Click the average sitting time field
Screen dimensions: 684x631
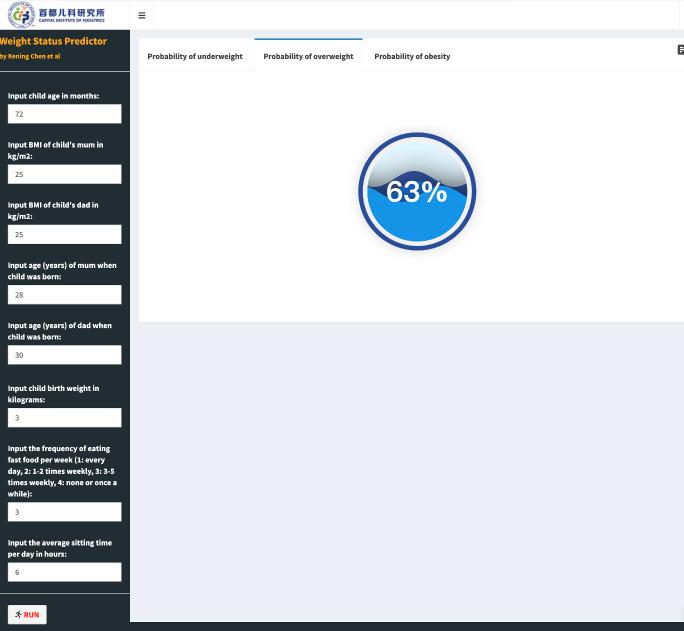point(64,572)
